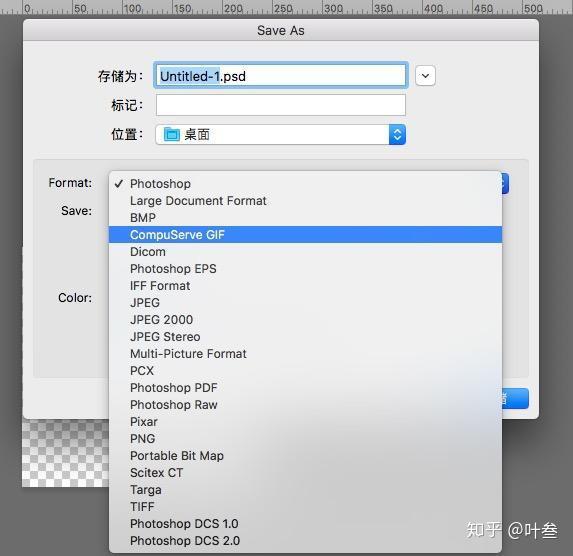Select Pixar format
Image resolution: width=573 pixels, height=556 pixels.
(x=305, y=421)
